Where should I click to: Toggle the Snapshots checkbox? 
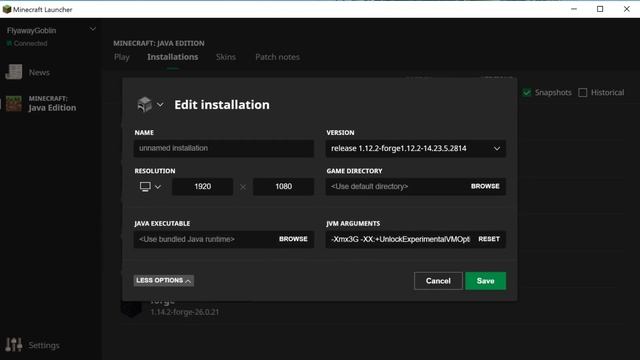pyautogui.click(x=527, y=93)
